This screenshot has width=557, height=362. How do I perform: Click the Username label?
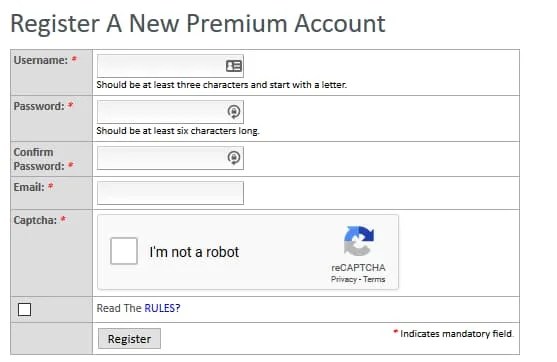(40, 60)
